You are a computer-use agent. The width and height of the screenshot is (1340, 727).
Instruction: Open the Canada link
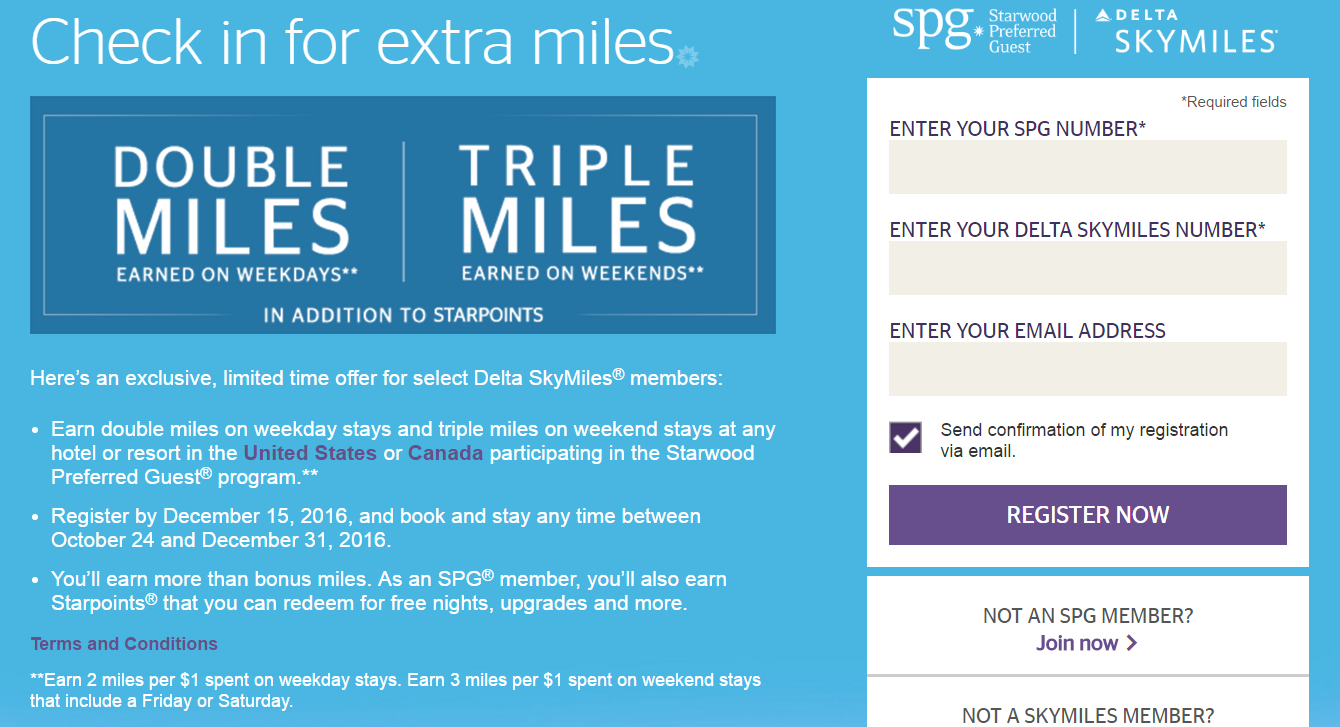[x=445, y=453]
